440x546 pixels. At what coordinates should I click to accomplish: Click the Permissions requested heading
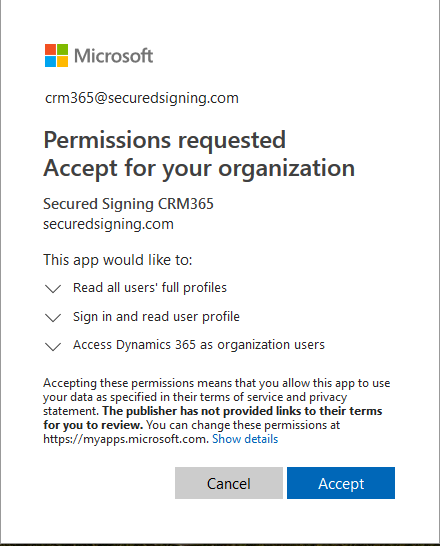164,140
